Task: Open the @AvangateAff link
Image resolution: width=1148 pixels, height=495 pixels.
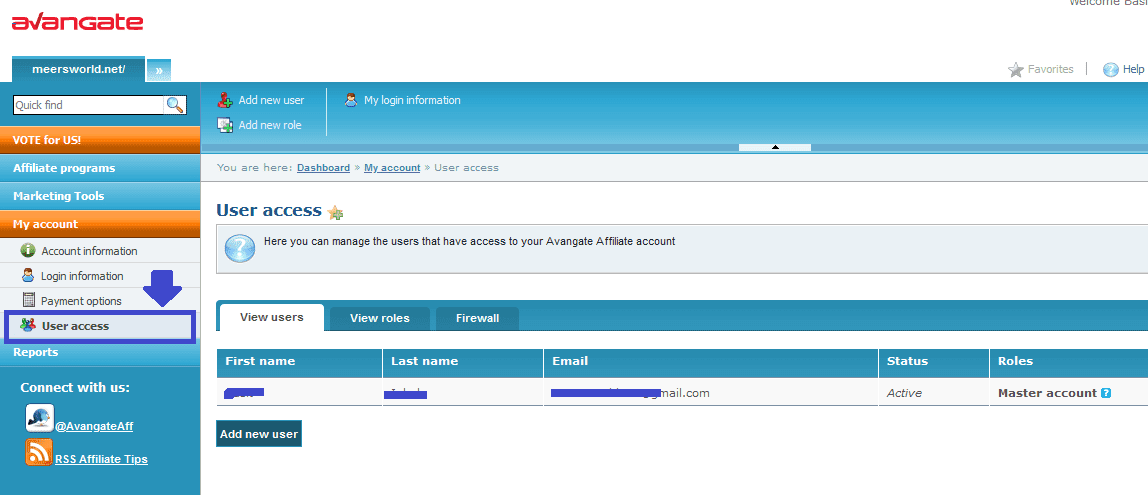Action: coord(94,426)
